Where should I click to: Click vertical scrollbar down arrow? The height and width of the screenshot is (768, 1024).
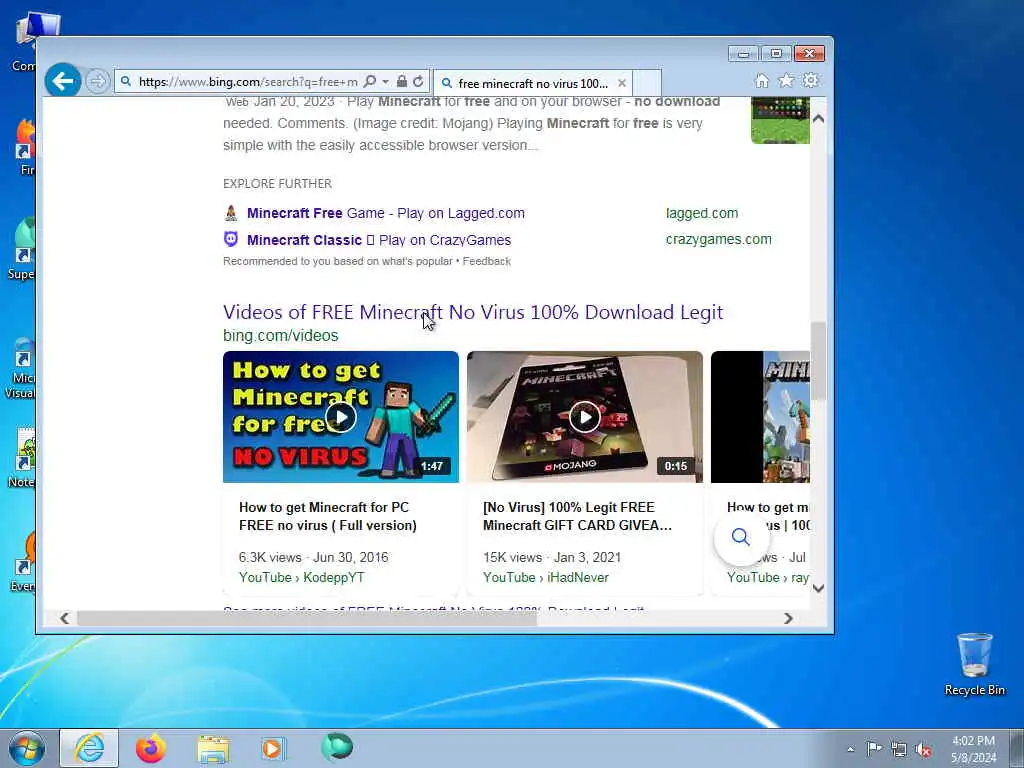(818, 588)
